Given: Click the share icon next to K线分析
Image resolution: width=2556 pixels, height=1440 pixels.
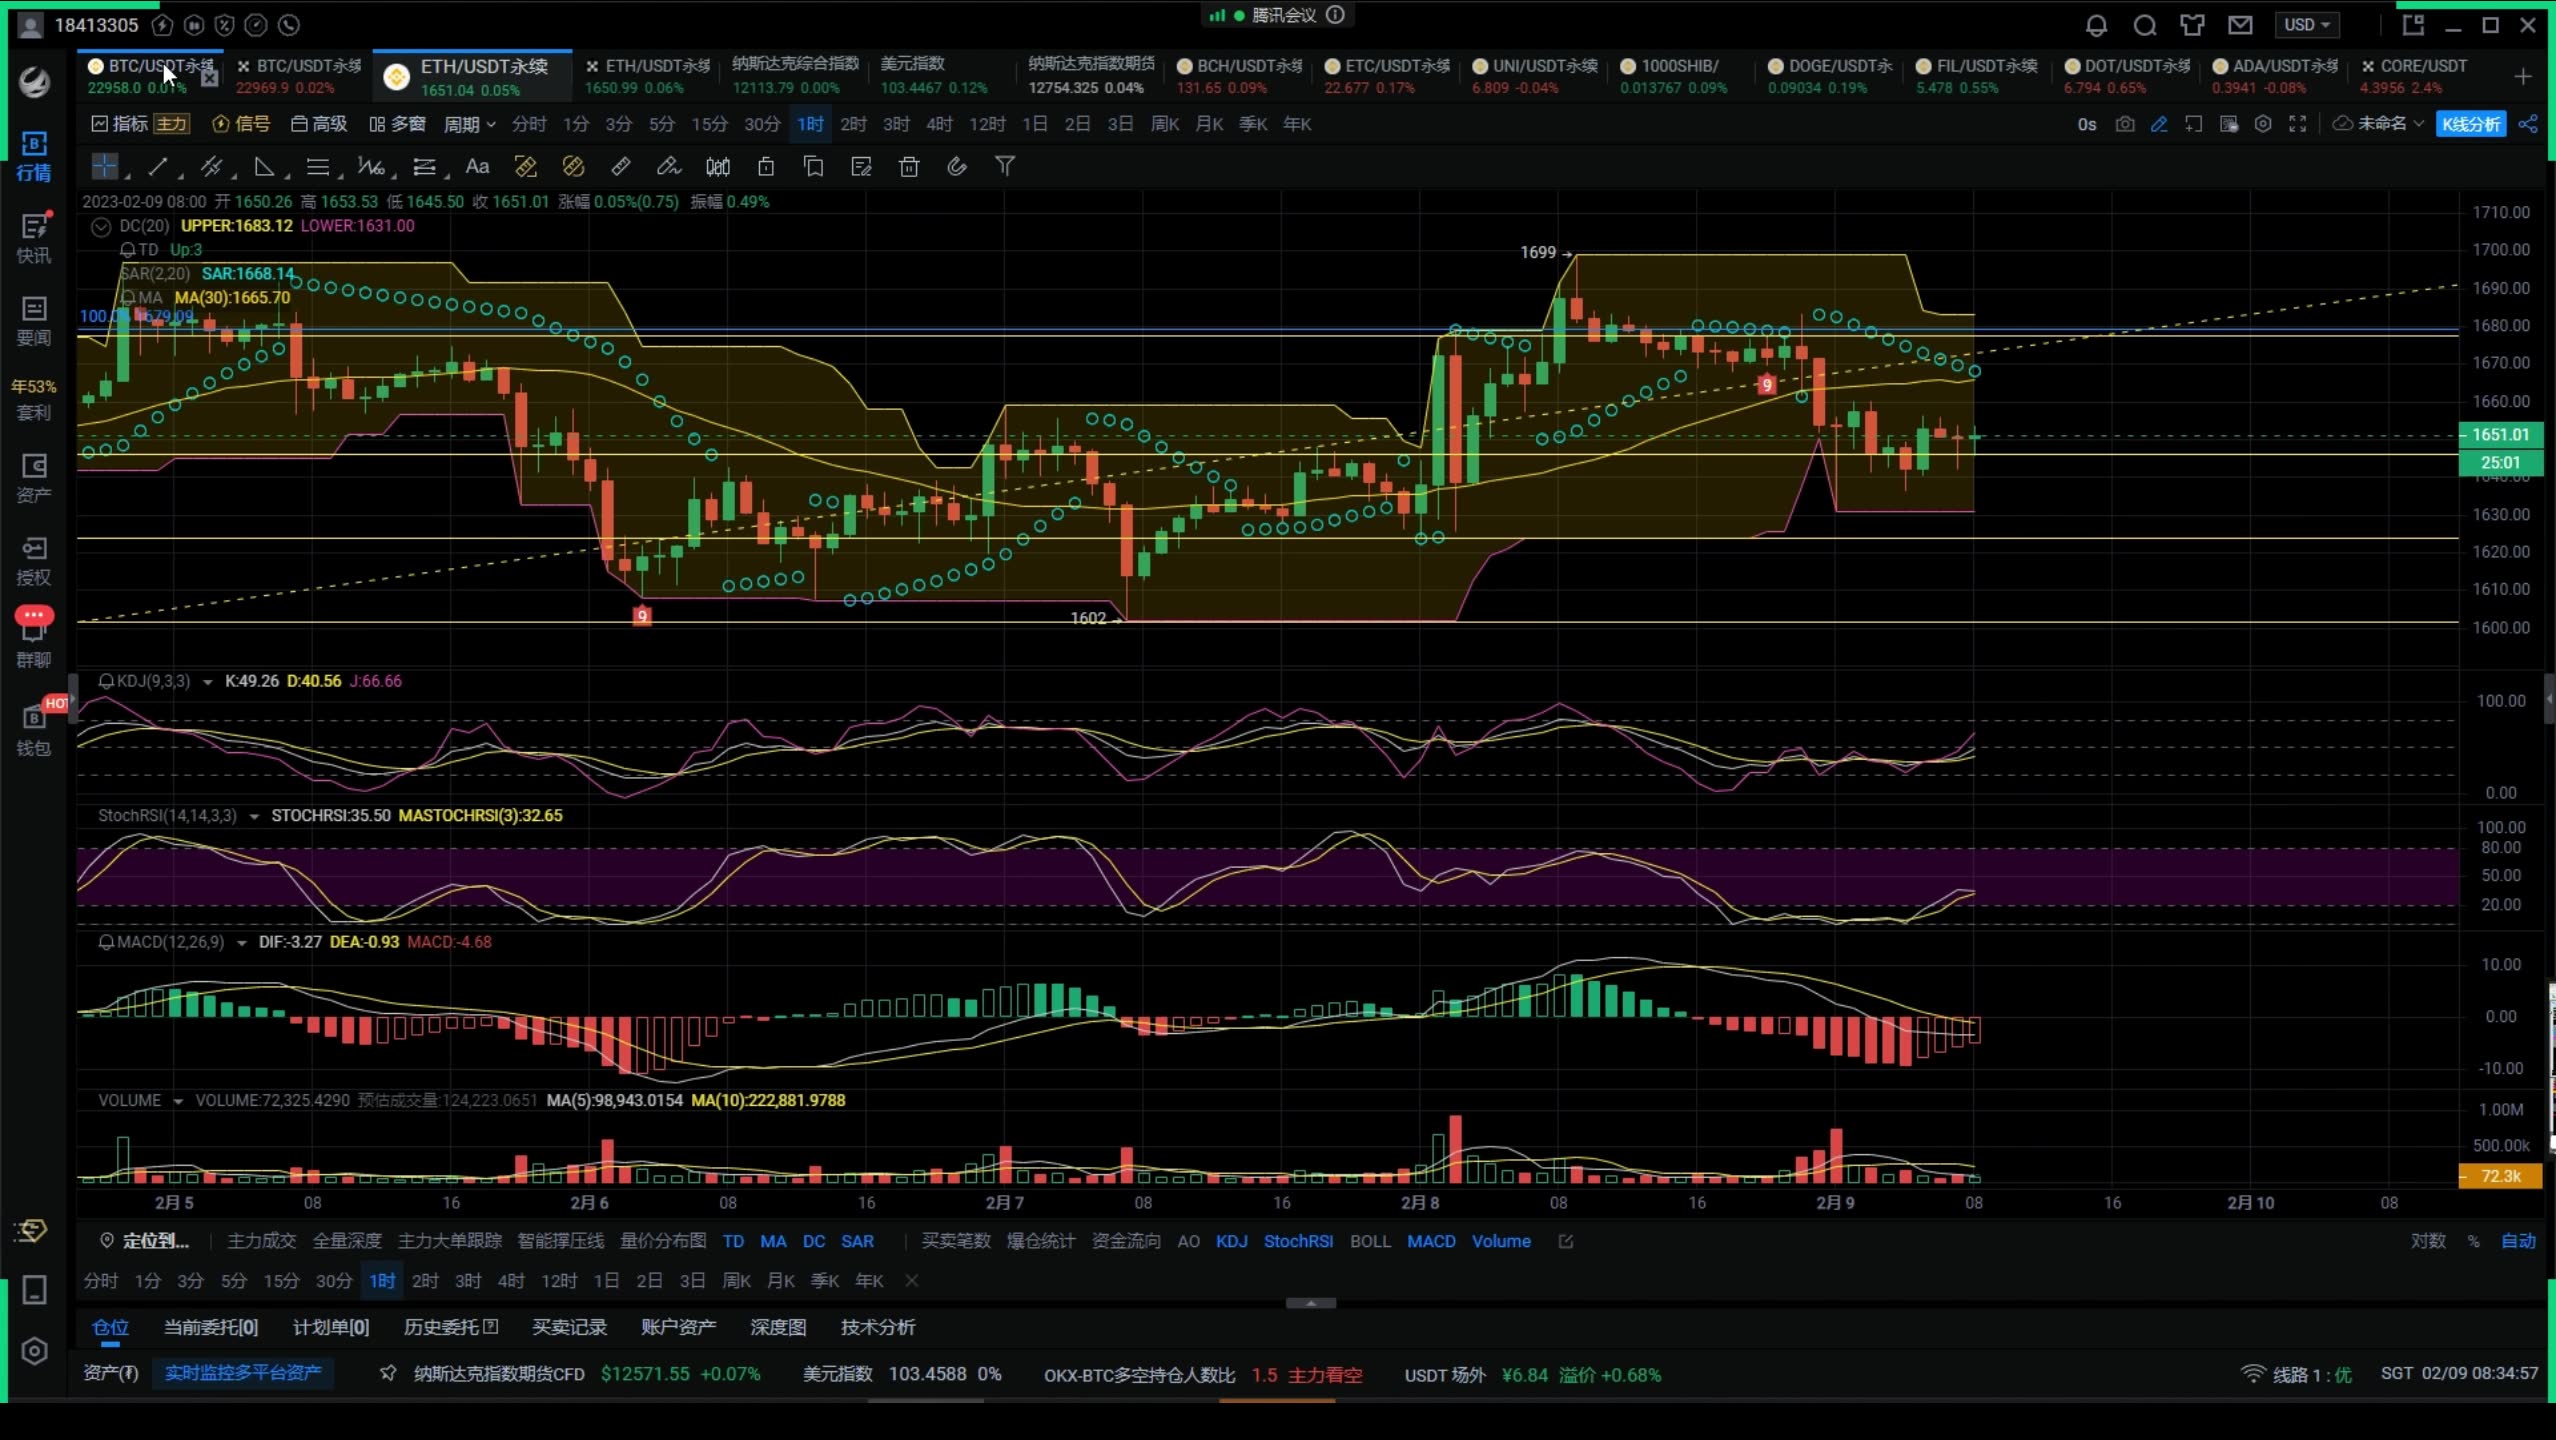Looking at the screenshot, I should click(x=2528, y=124).
